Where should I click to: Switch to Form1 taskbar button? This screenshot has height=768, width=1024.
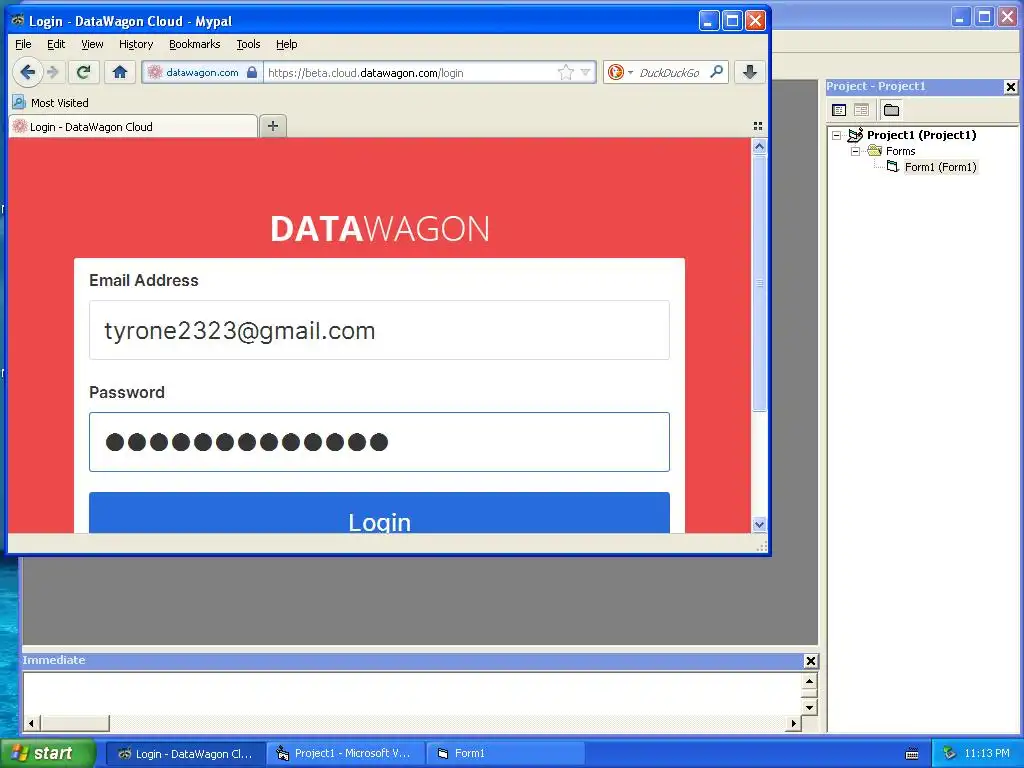(x=505, y=754)
